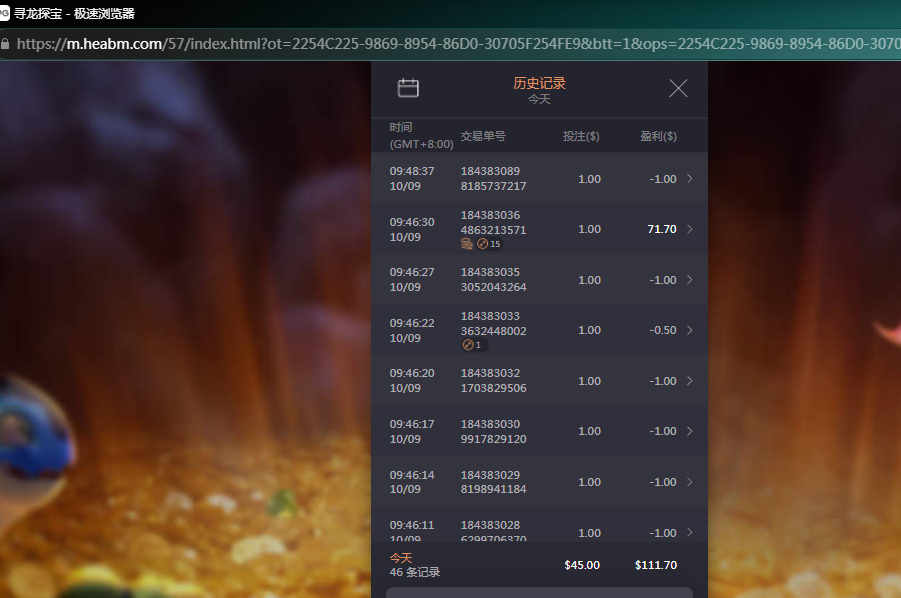The height and width of the screenshot is (598, 901).
Task: Click the 盈利($) column header
Action: click(658, 136)
